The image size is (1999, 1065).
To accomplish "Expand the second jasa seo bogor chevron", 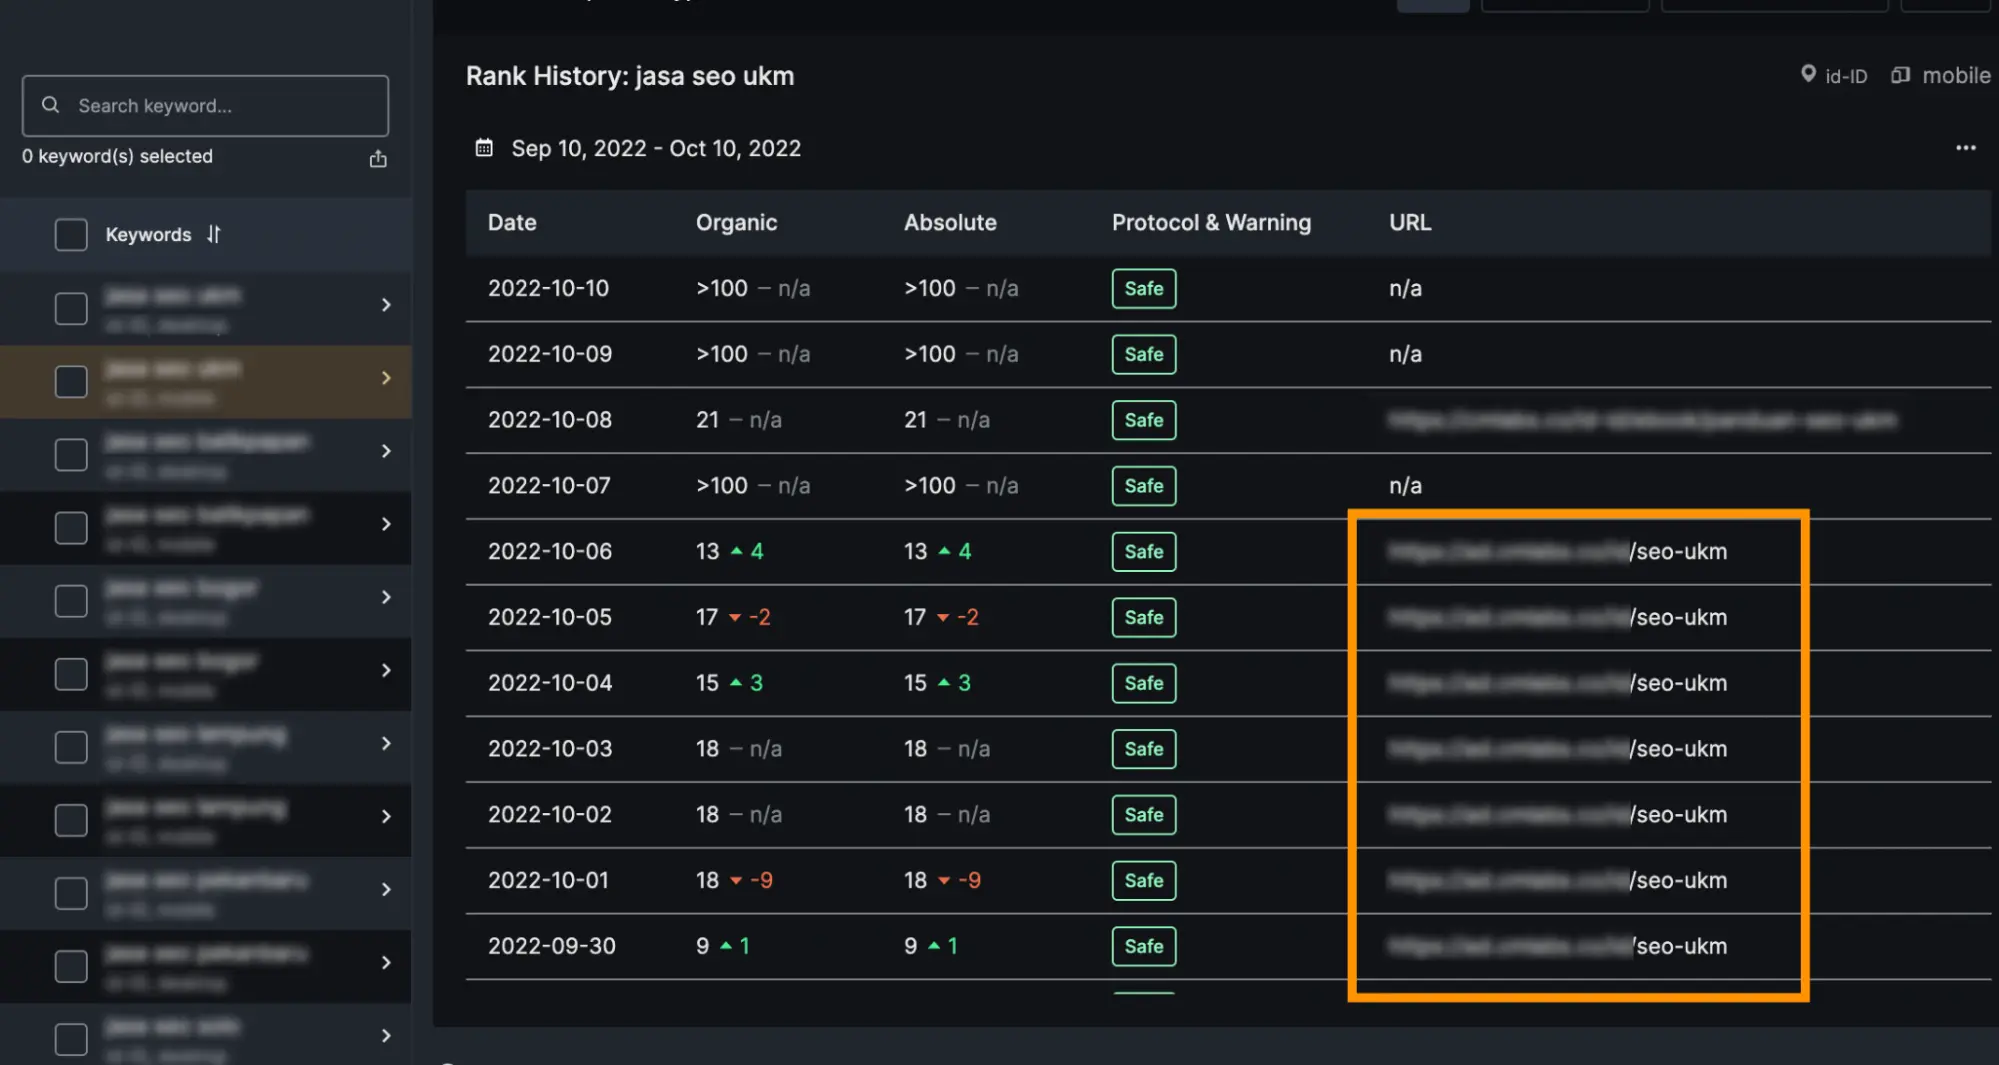I will (386, 670).
